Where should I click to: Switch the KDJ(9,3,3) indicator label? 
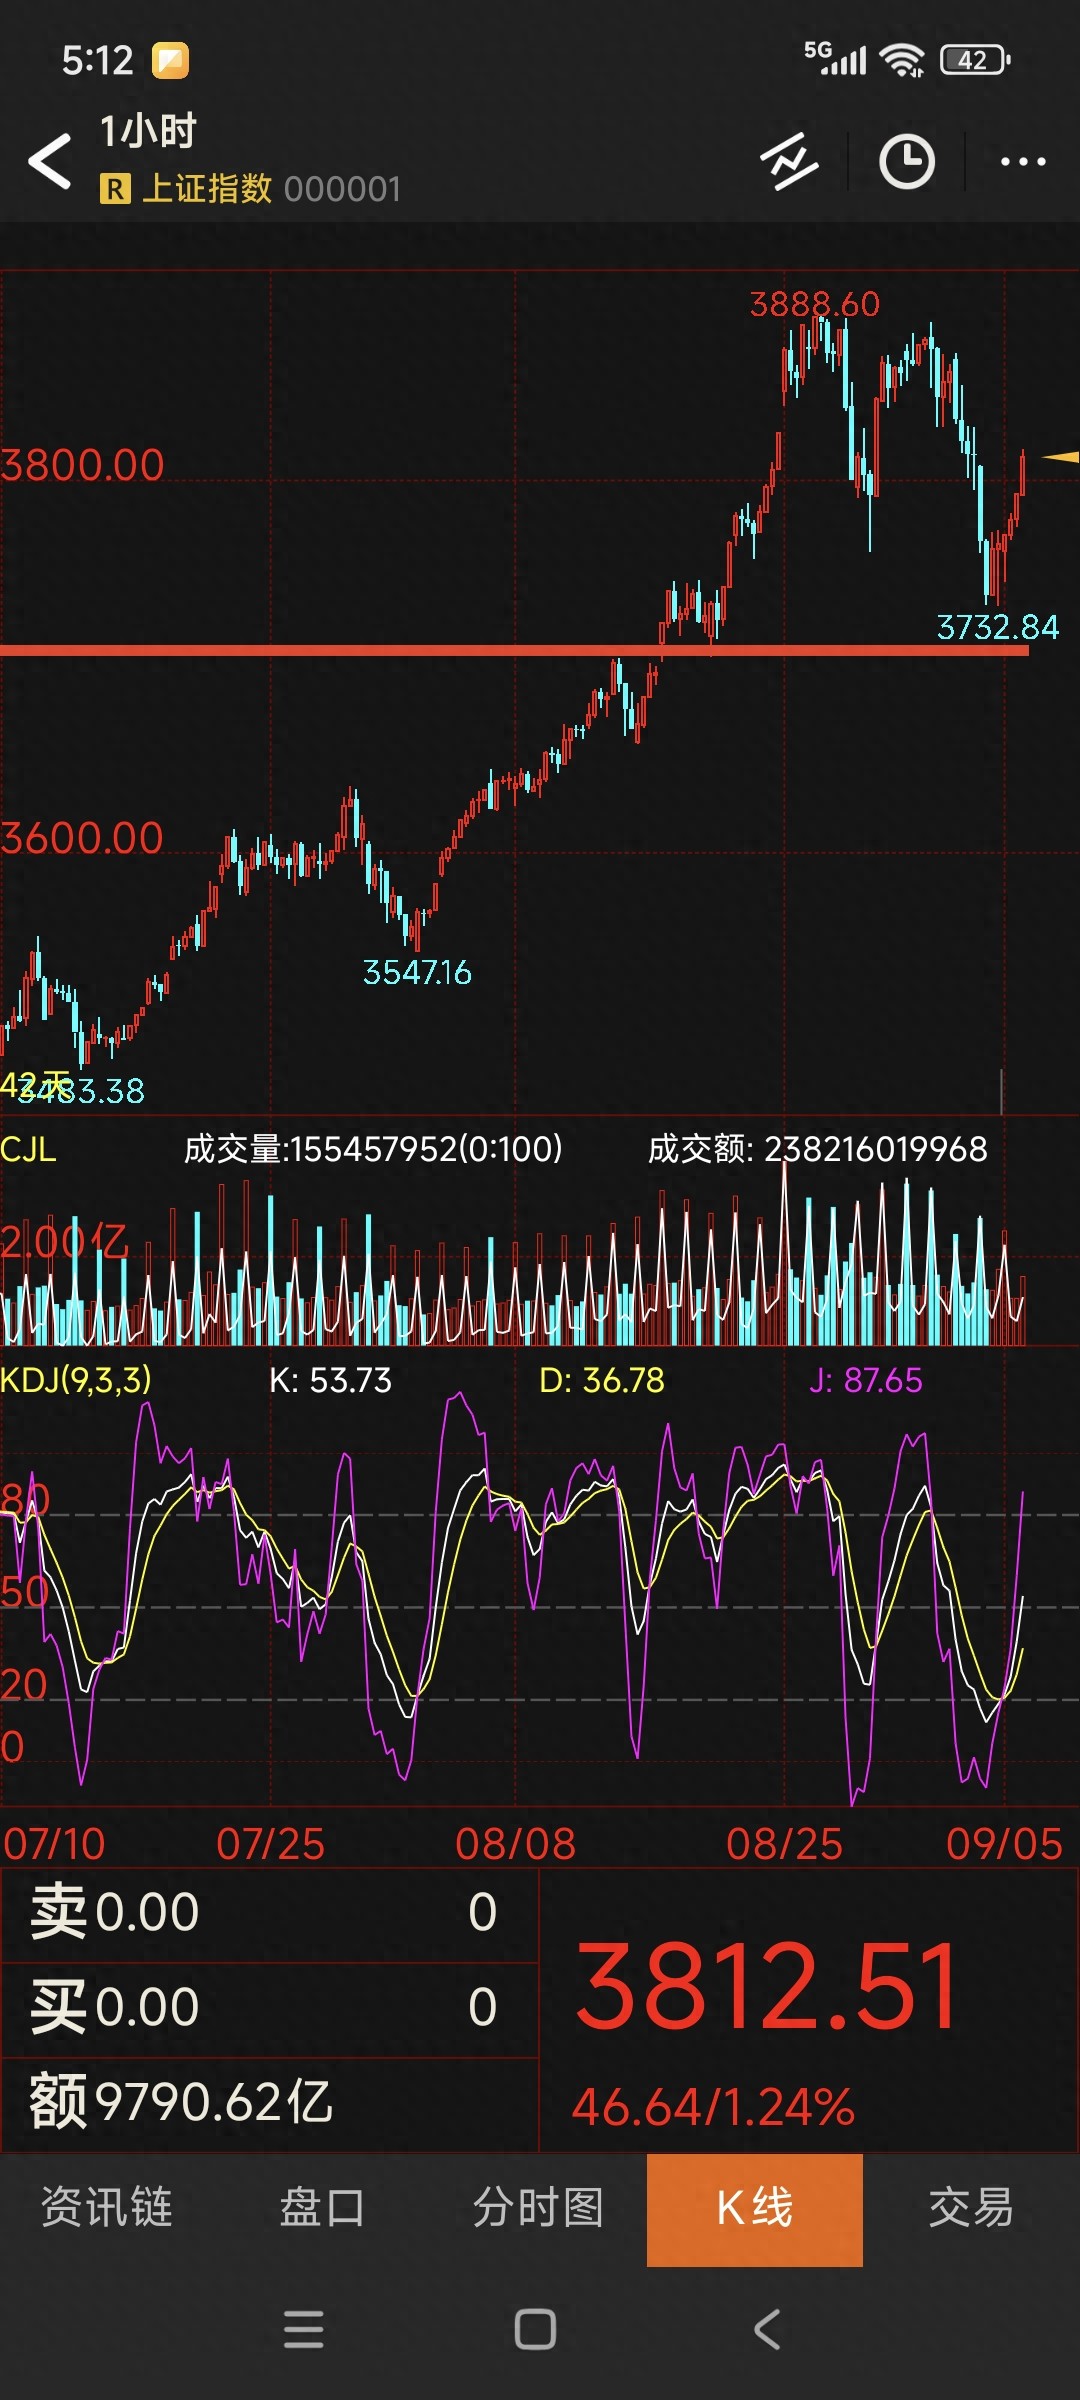(76, 1380)
